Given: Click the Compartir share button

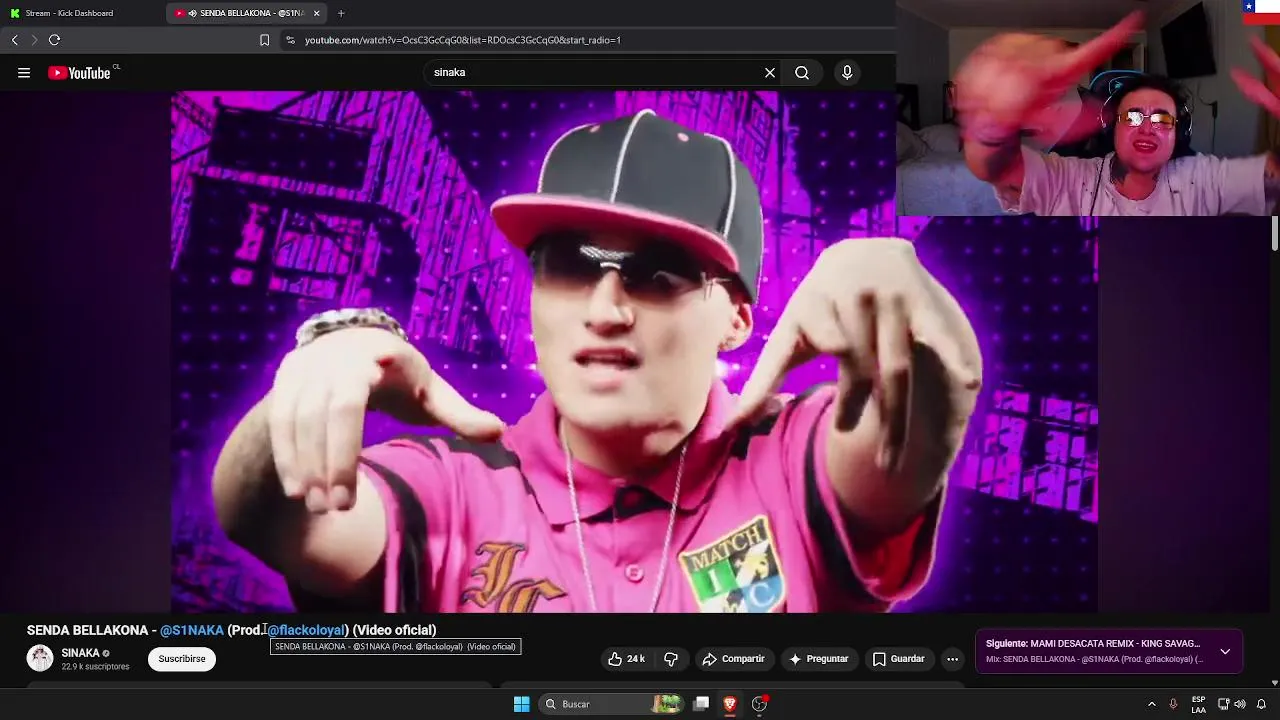Looking at the screenshot, I should tap(733, 659).
